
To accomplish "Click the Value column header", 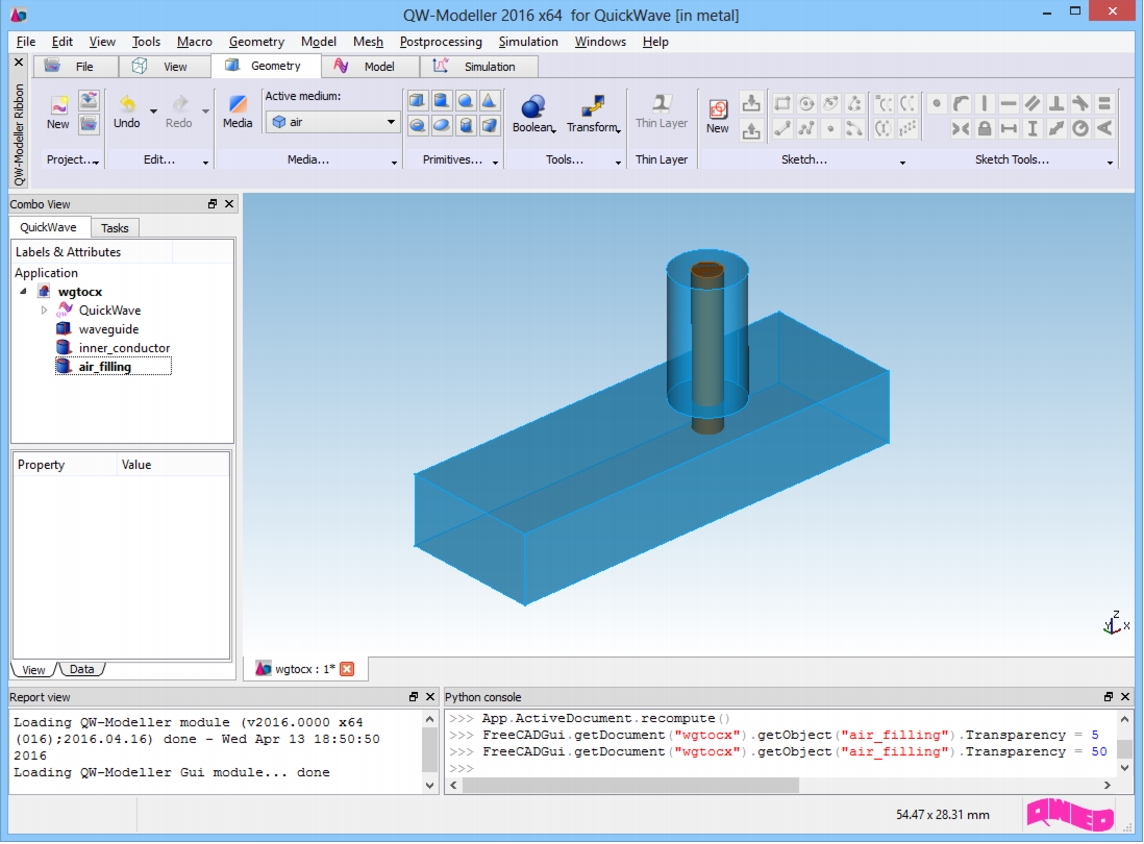I will [172, 465].
